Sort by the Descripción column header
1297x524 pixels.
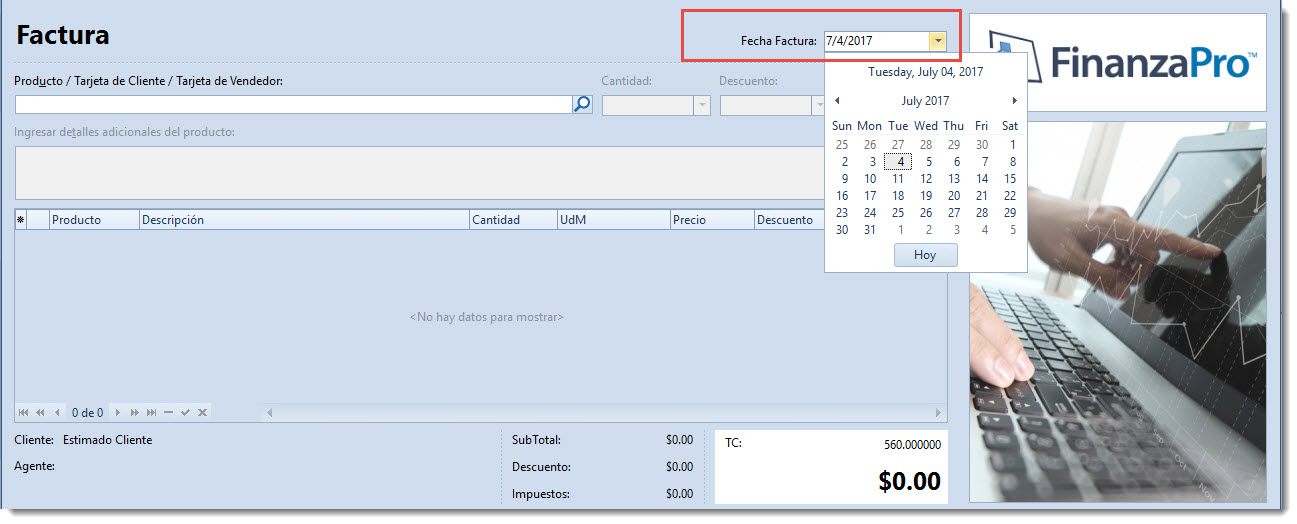tap(304, 220)
